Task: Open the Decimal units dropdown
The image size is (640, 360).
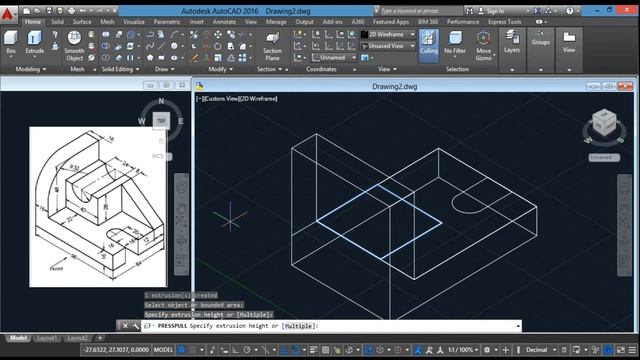Action: [x=541, y=350]
